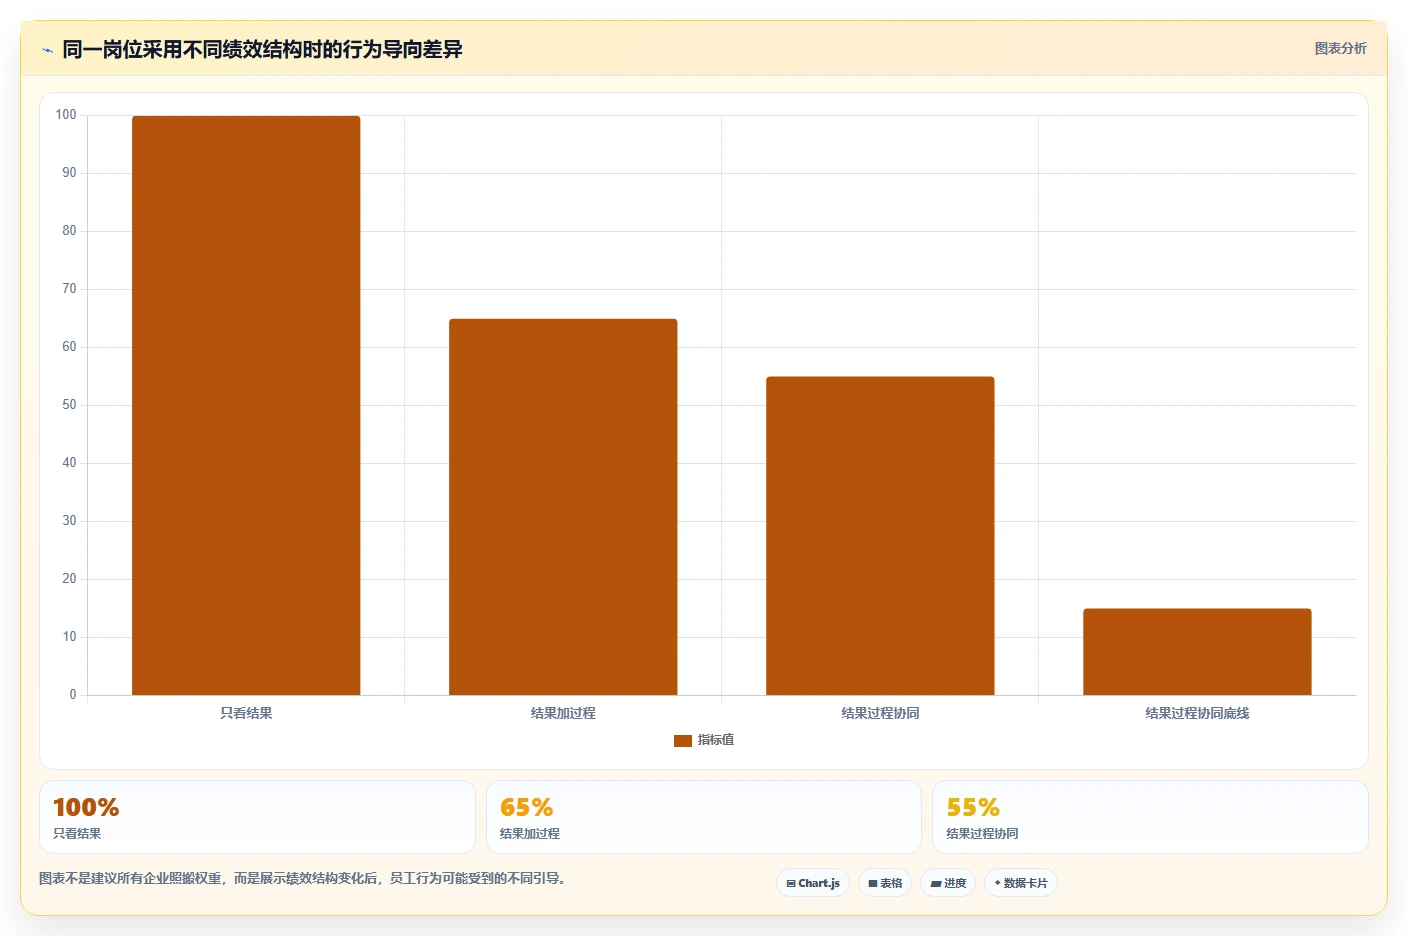Image resolution: width=1408 pixels, height=936 pixels.
Task: Select the 表格 tag pill
Action: coord(885,883)
